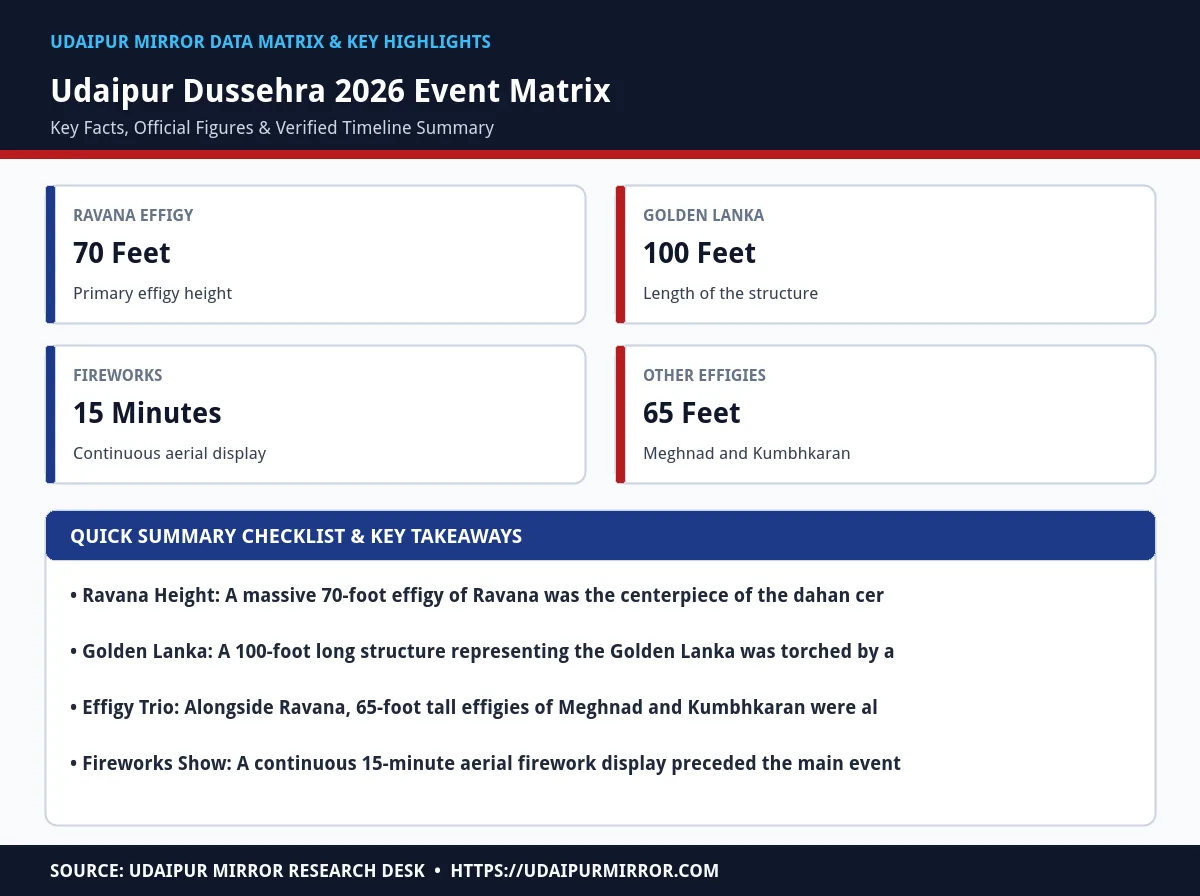This screenshot has height=896, width=1200.
Task: Click 'Length of the structure' description
Action: pos(730,293)
